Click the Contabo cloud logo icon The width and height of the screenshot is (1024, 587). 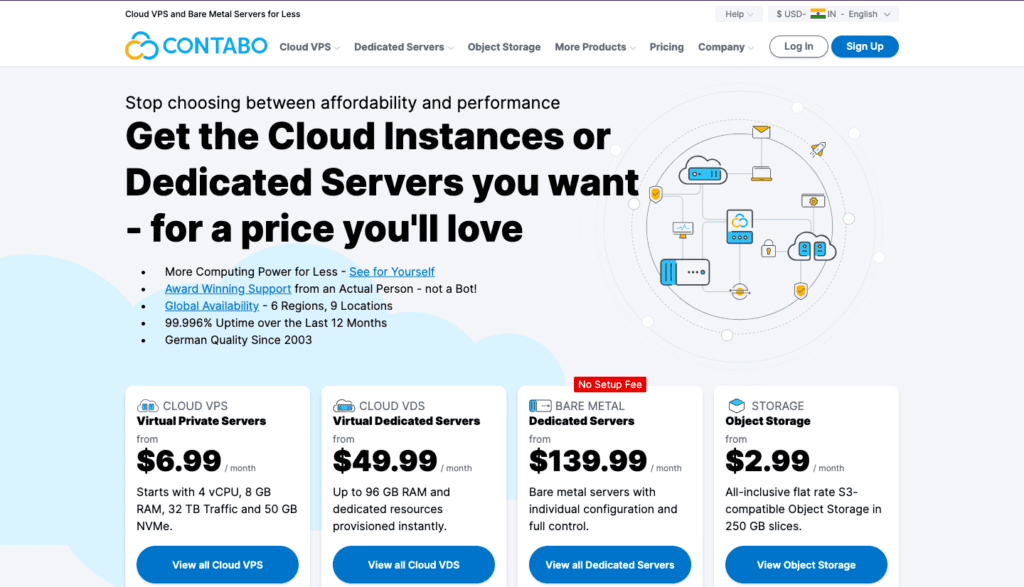click(x=142, y=46)
